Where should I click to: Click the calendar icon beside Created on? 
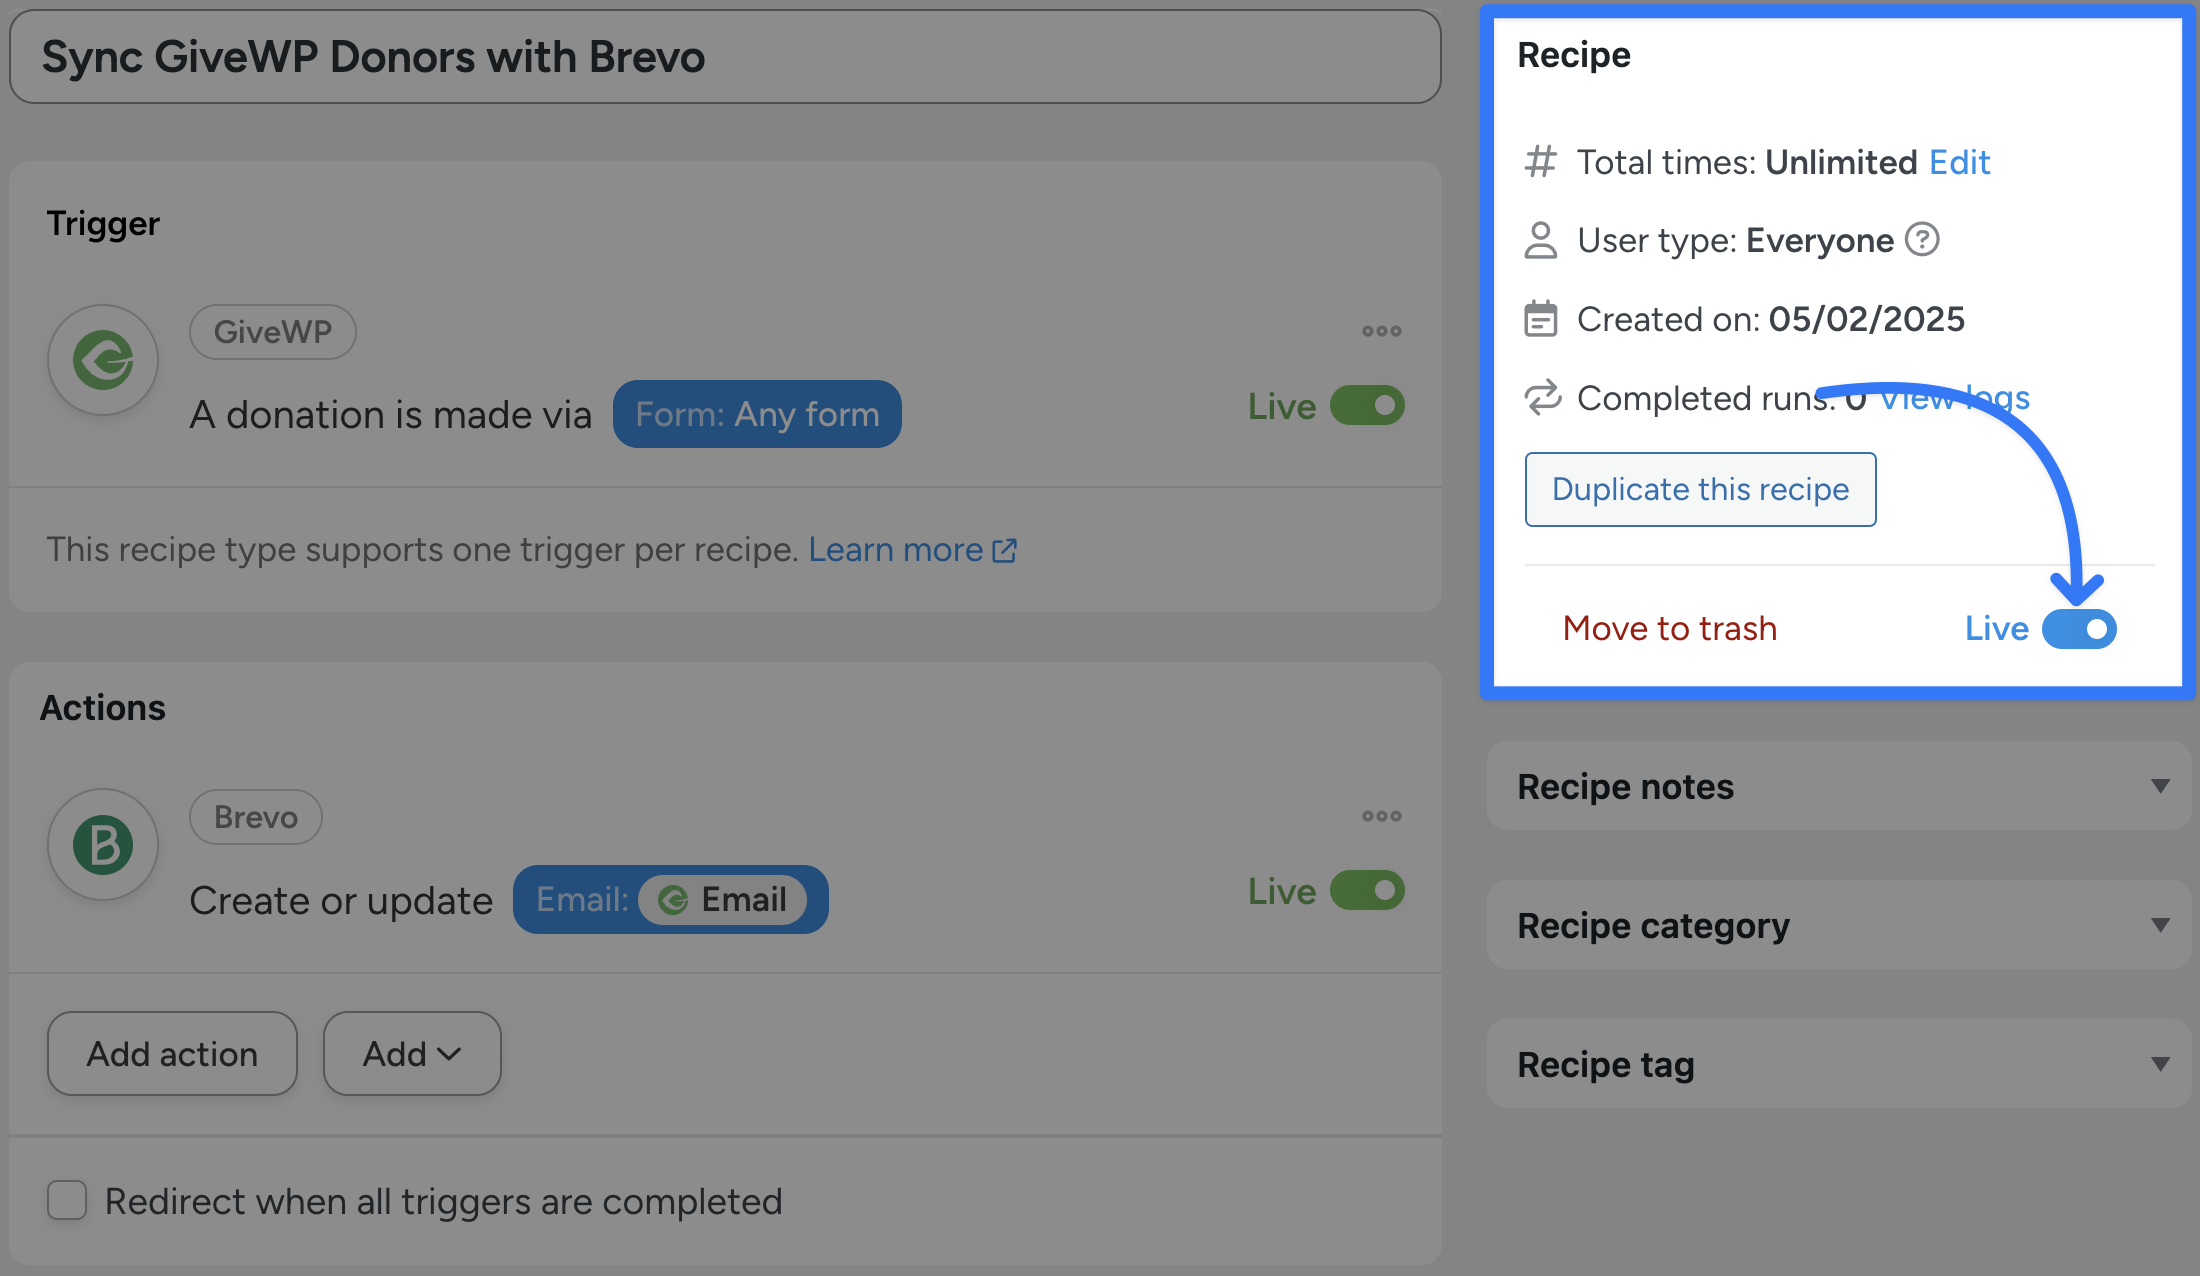click(1540, 319)
